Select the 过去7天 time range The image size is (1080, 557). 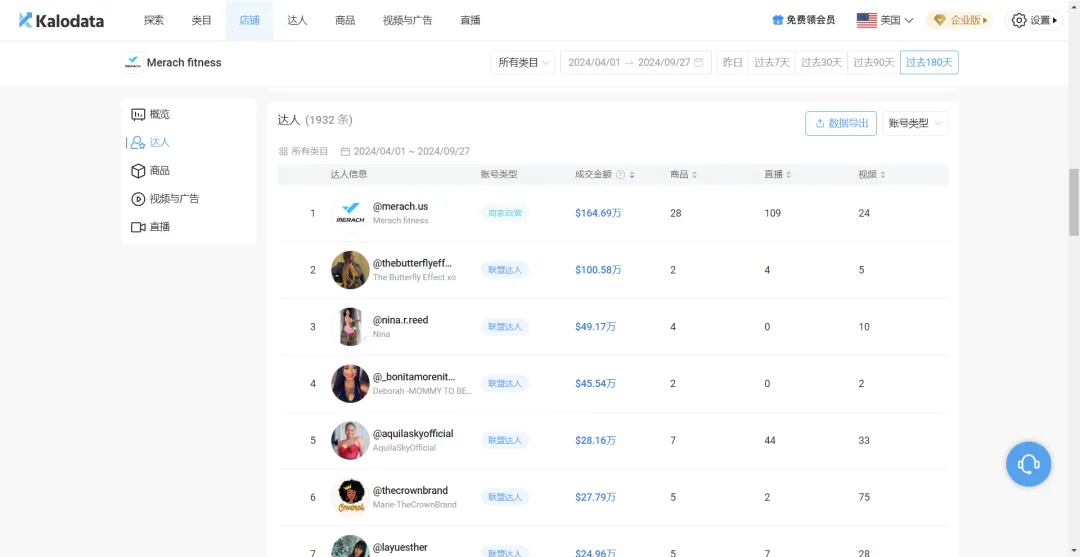tap(772, 63)
